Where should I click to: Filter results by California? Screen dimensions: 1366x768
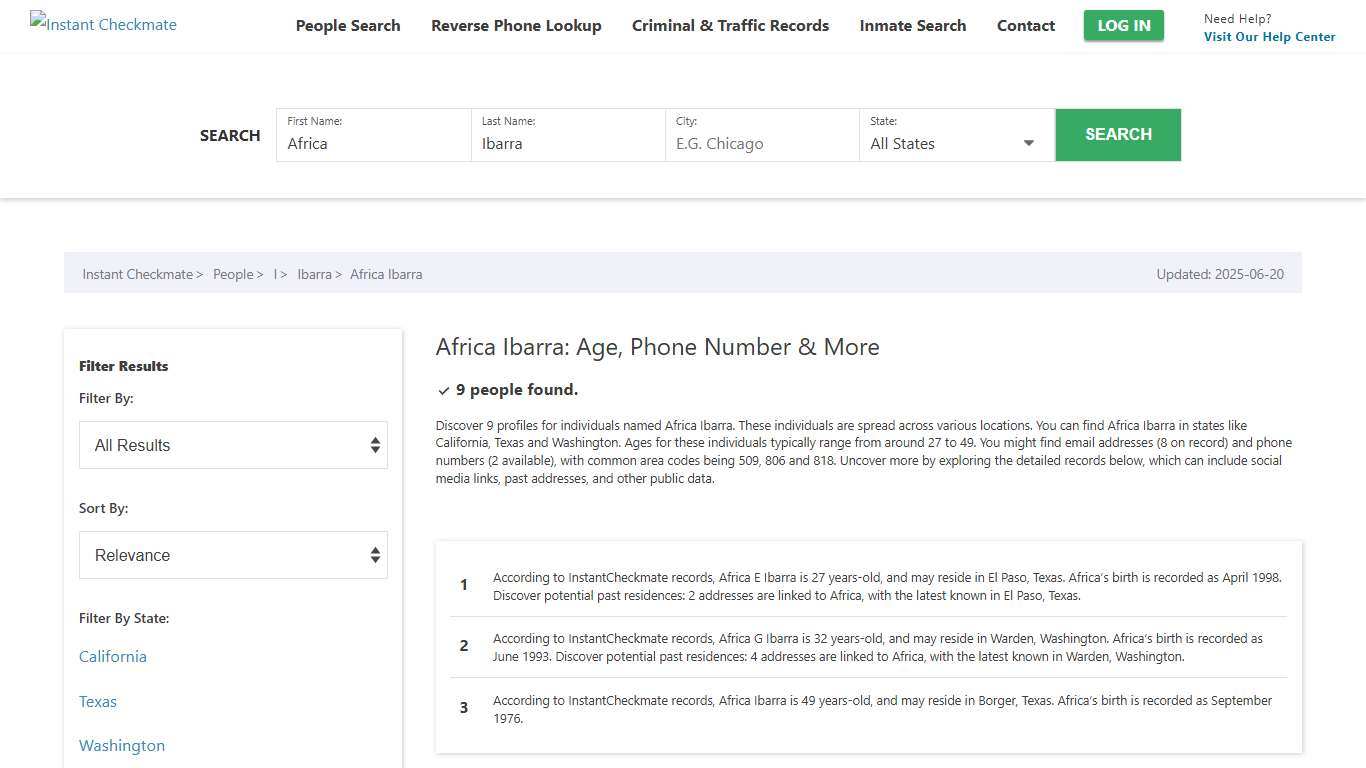pos(113,657)
